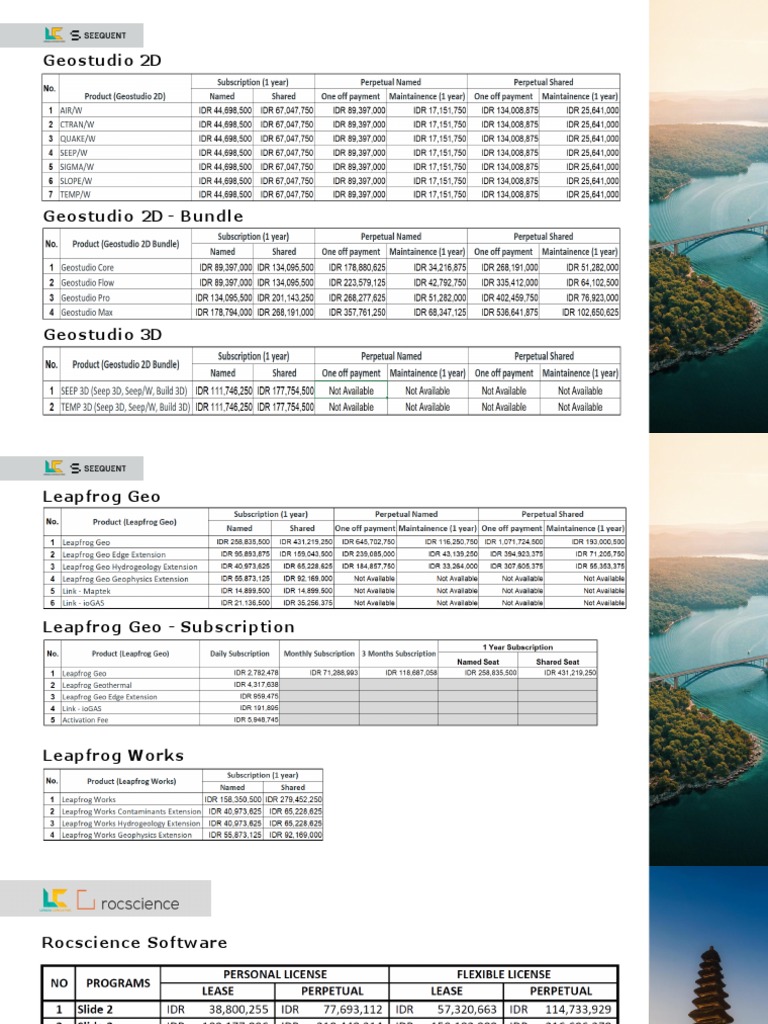Screen dimensions: 768x1024
Task: Click the SLOPE/W product name
Action: click(x=76, y=181)
